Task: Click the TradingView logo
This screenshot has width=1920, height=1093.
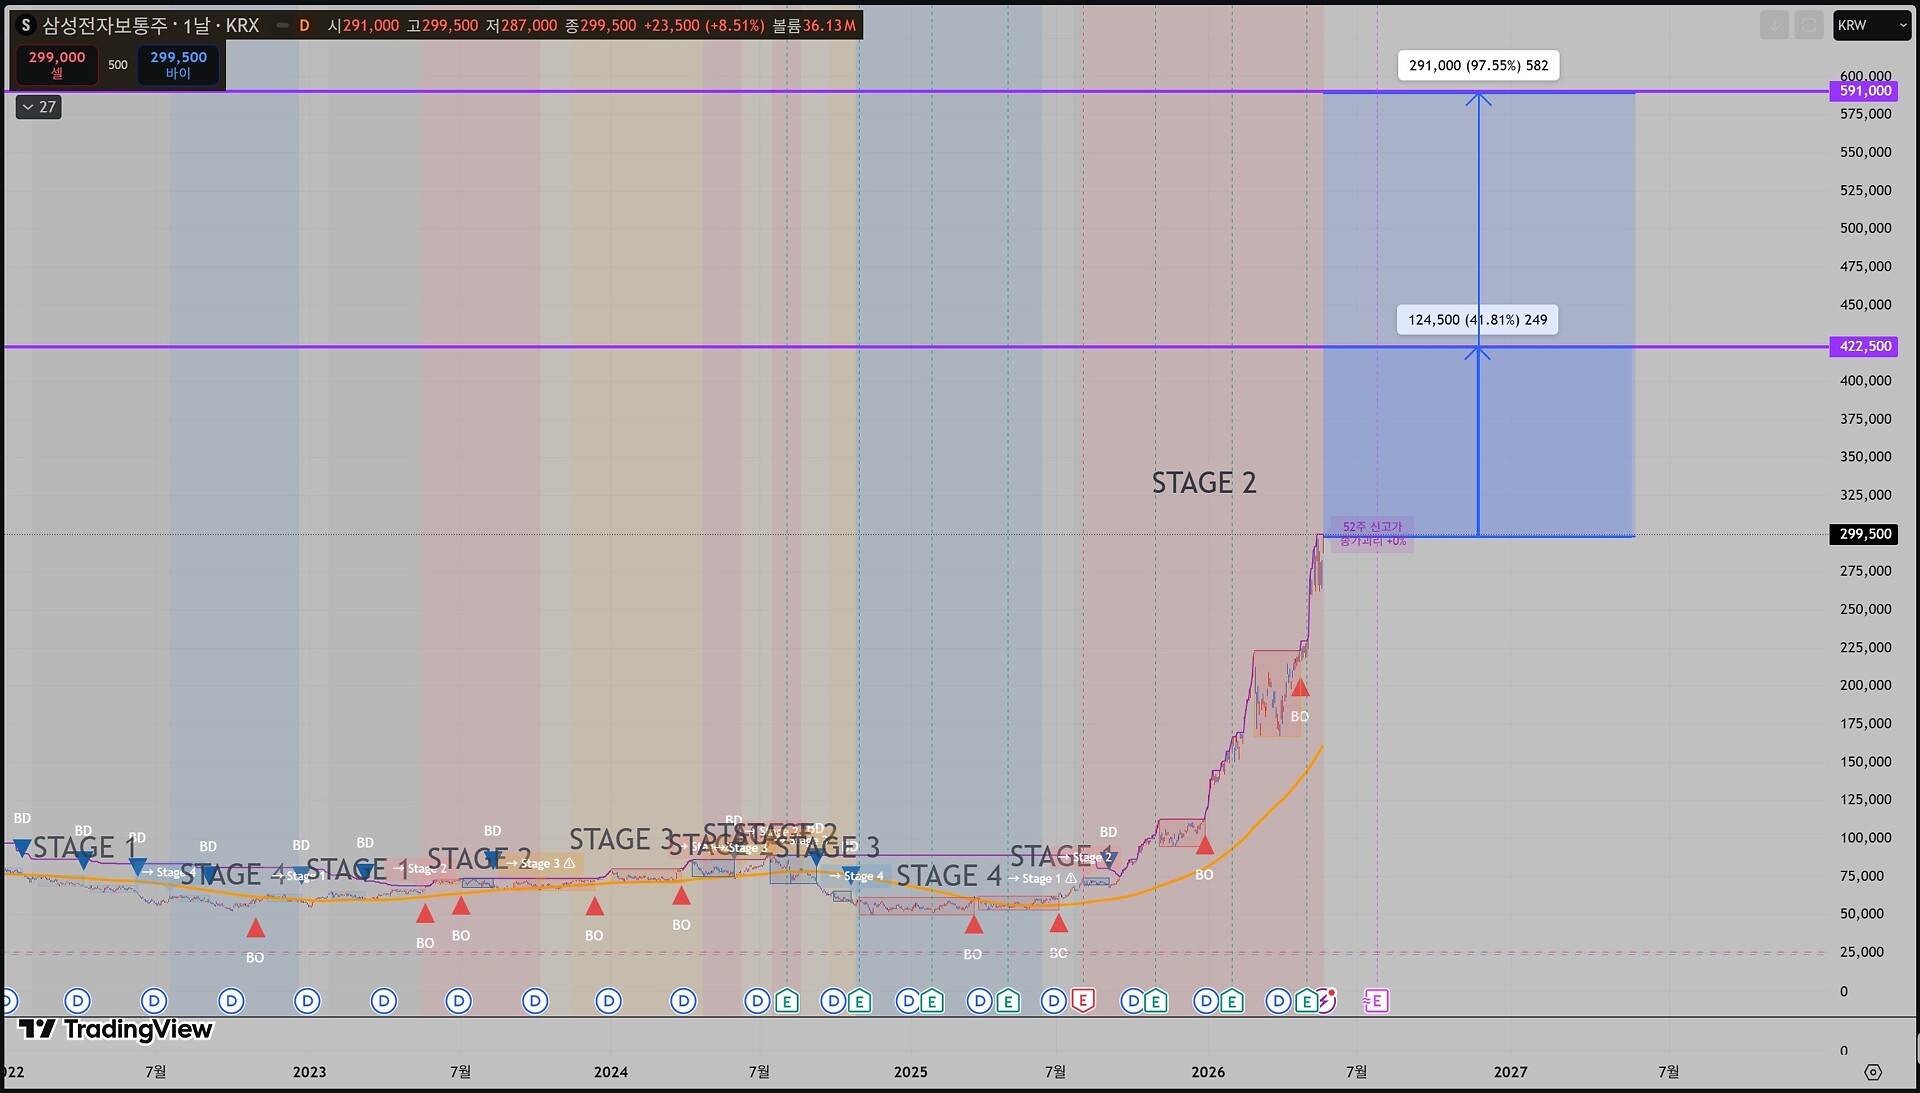Action: coord(116,1030)
